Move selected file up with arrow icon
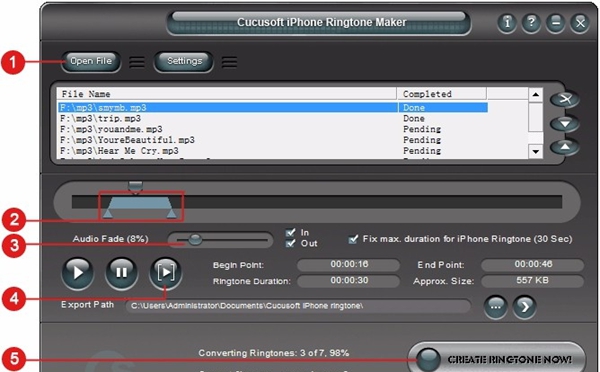Screen dimensions: 600x372 click(x=565, y=147)
